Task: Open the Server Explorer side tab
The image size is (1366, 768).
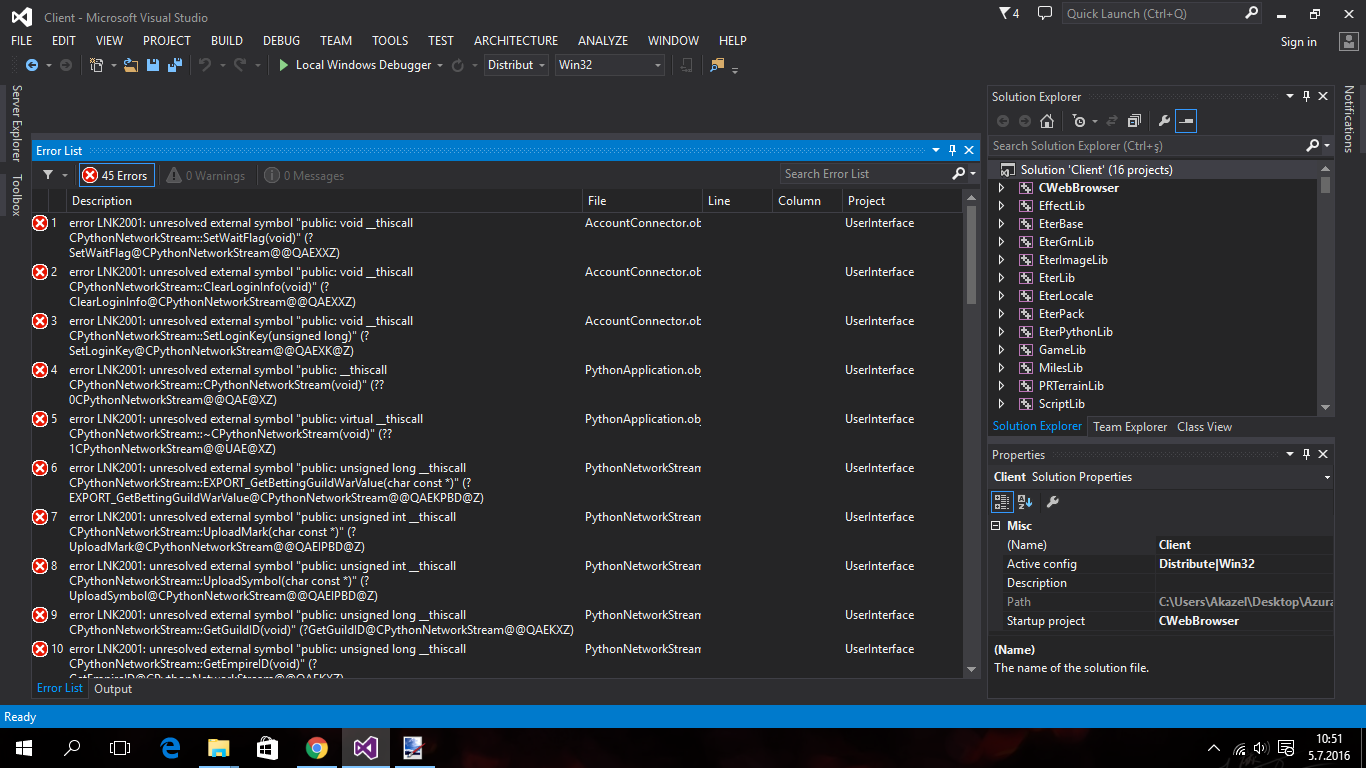Action: click(x=15, y=123)
